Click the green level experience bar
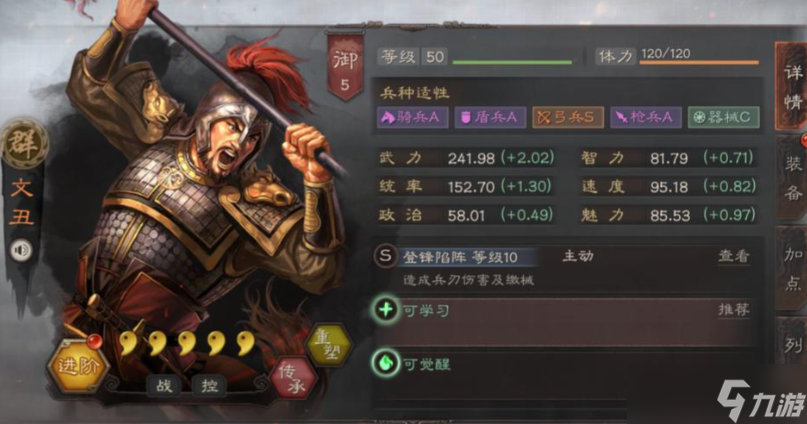 [512, 63]
